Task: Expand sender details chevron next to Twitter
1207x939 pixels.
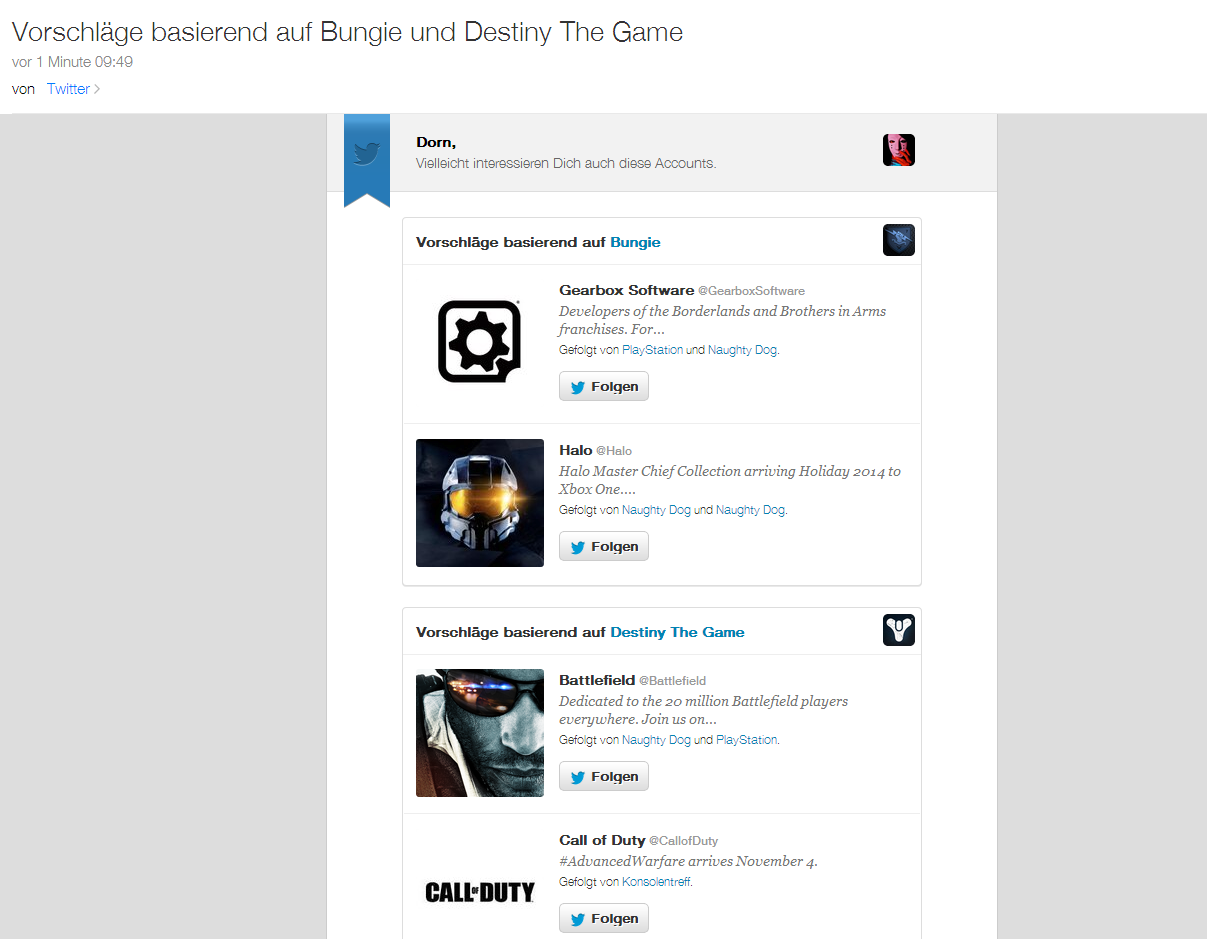Action: point(97,89)
